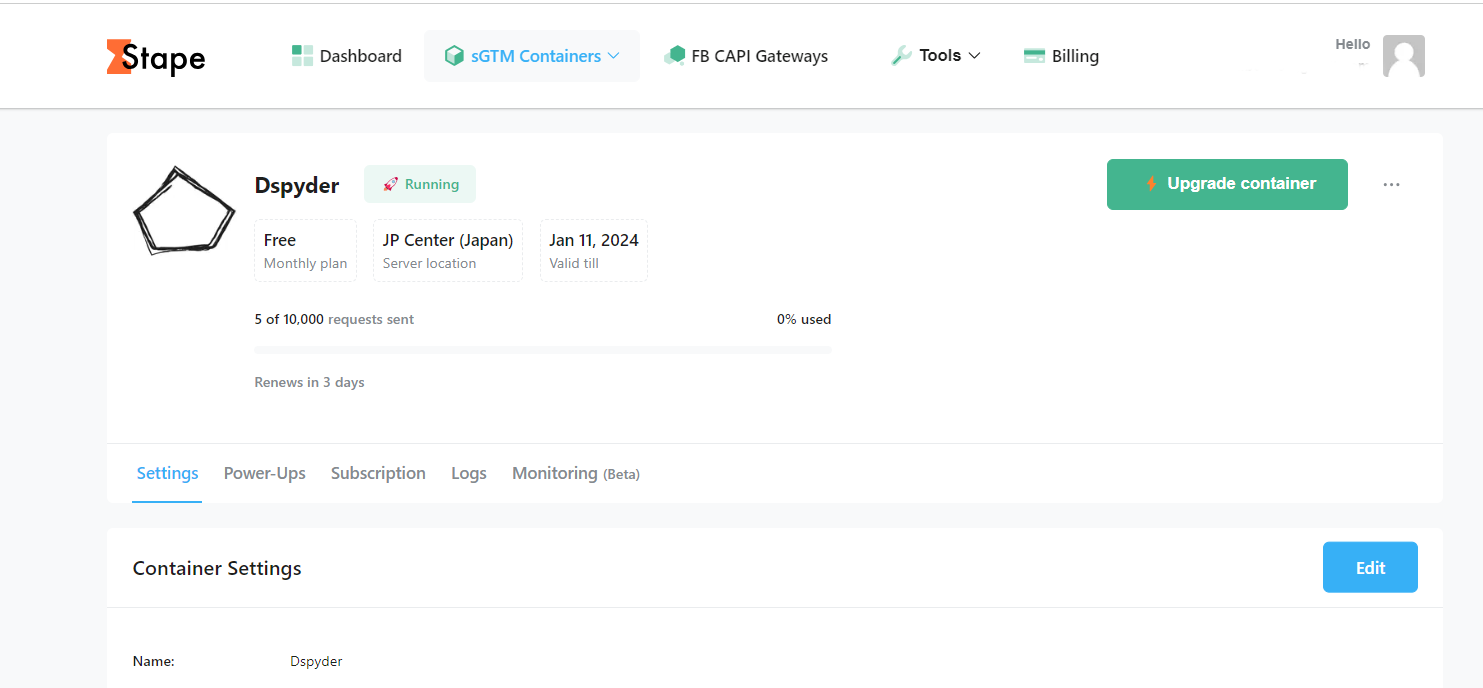Click the Running status badge
Screen dimensions: 1483x688
420,184
